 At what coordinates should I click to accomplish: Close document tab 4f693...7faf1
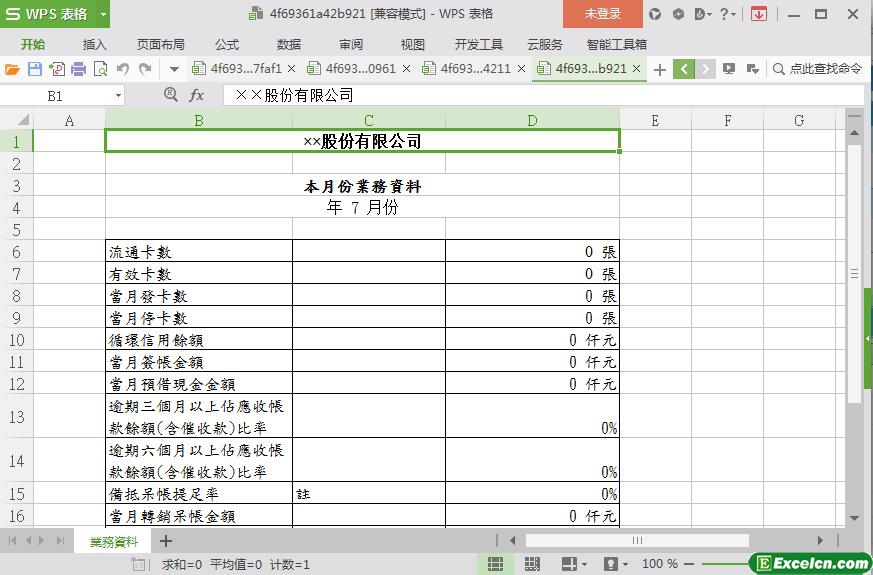(291, 69)
